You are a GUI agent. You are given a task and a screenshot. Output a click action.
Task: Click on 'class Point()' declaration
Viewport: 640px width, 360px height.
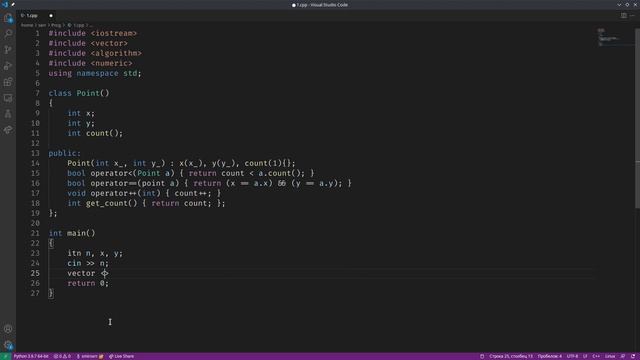pyautogui.click(x=79, y=93)
